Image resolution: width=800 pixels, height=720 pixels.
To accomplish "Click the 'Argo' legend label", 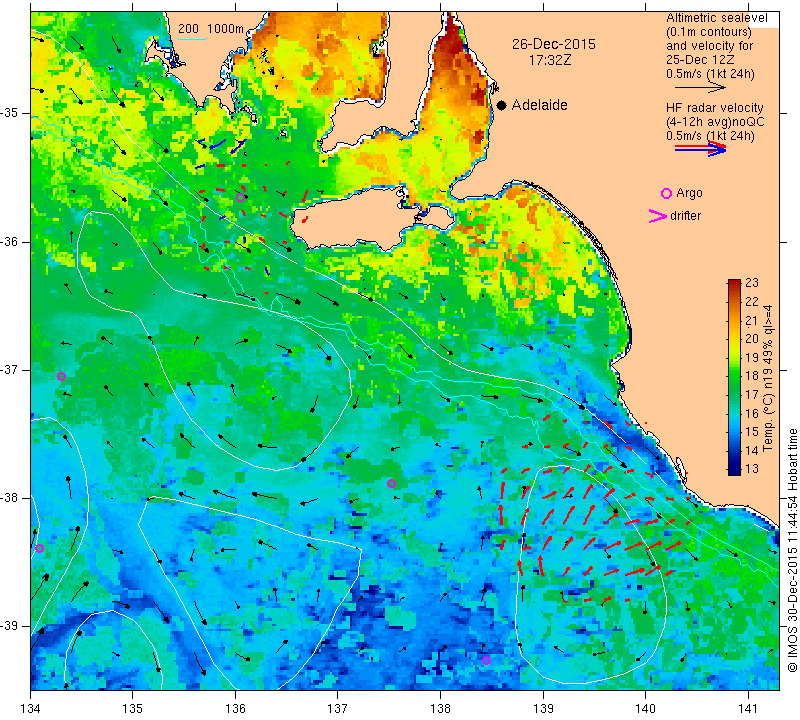I will (x=689, y=193).
